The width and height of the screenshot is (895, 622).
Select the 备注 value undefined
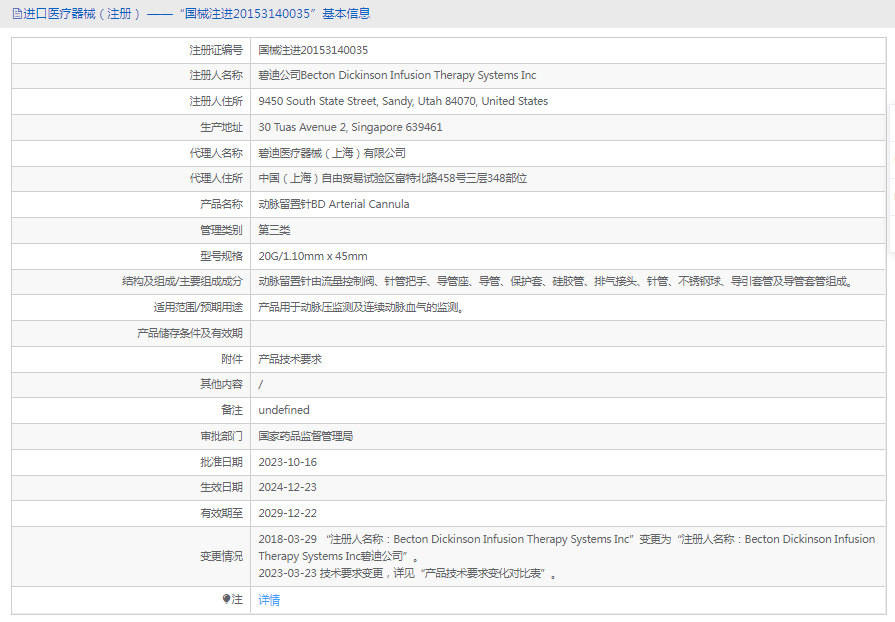pyautogui.click(x=284, y=410)
